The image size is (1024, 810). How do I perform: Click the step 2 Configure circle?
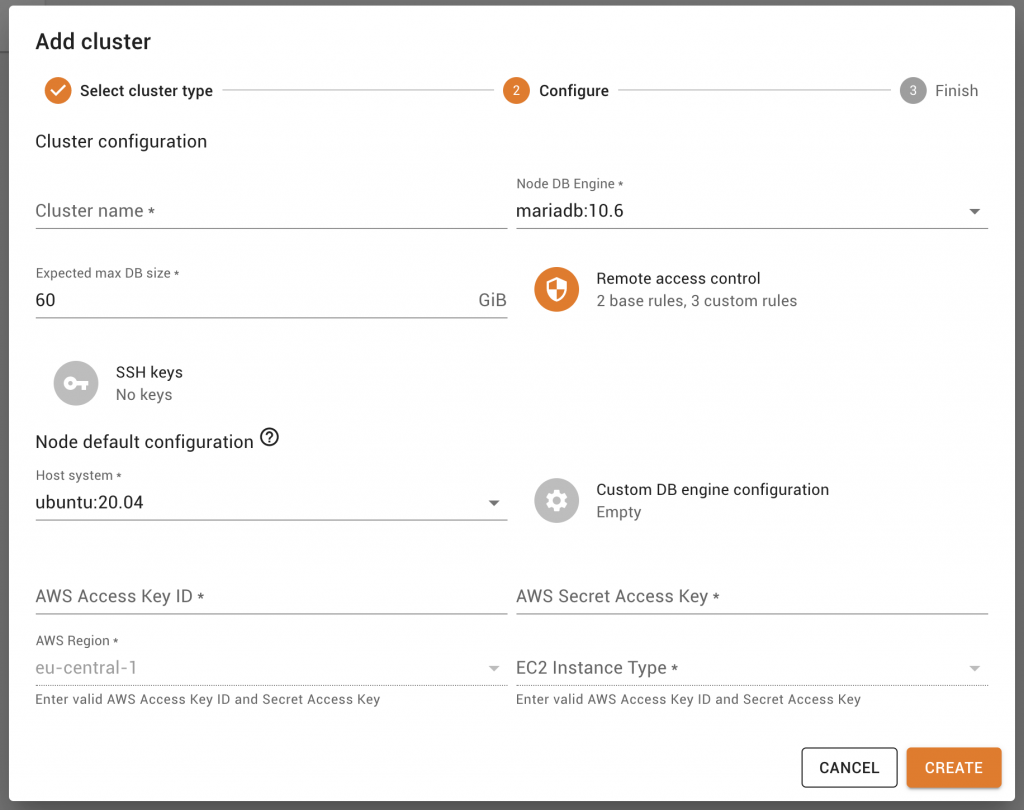(516, 90)
